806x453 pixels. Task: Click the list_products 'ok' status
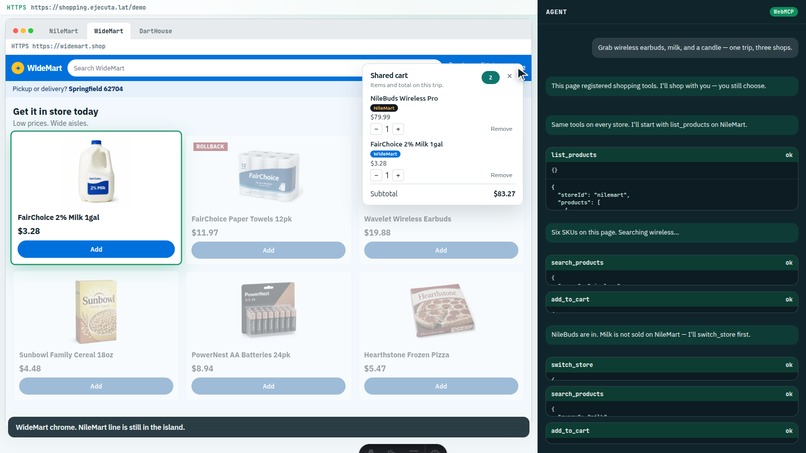coord(789,155)
